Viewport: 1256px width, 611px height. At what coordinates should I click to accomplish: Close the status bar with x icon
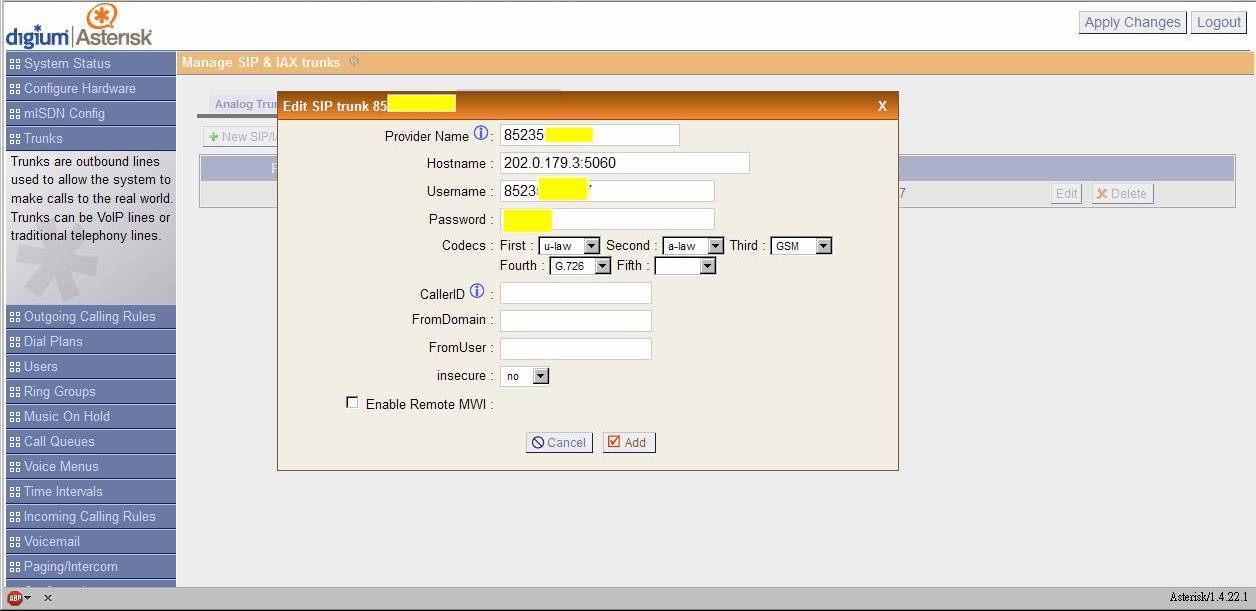click(48, 598)
